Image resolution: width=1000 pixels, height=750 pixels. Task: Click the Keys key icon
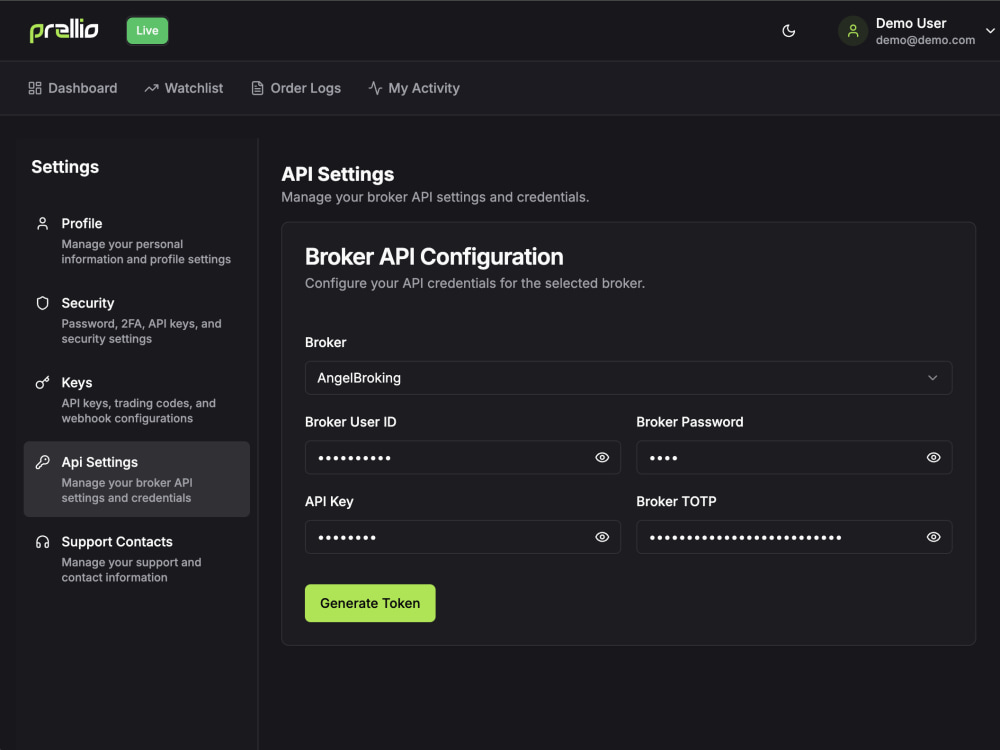42,383
